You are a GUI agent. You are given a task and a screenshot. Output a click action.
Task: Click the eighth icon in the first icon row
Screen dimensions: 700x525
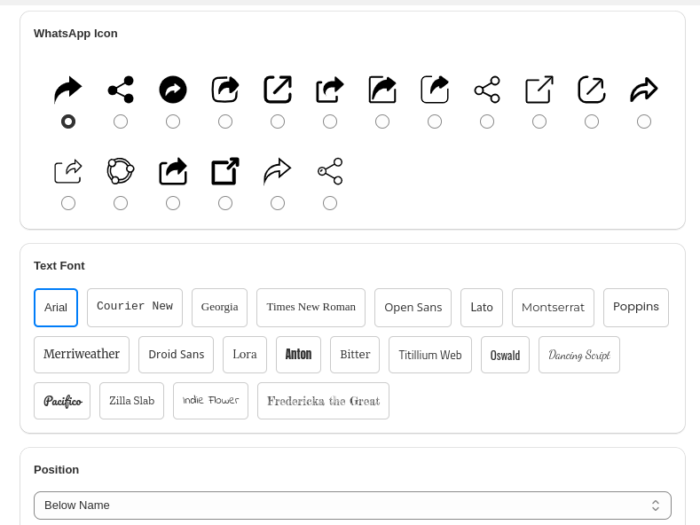[434, 90]
